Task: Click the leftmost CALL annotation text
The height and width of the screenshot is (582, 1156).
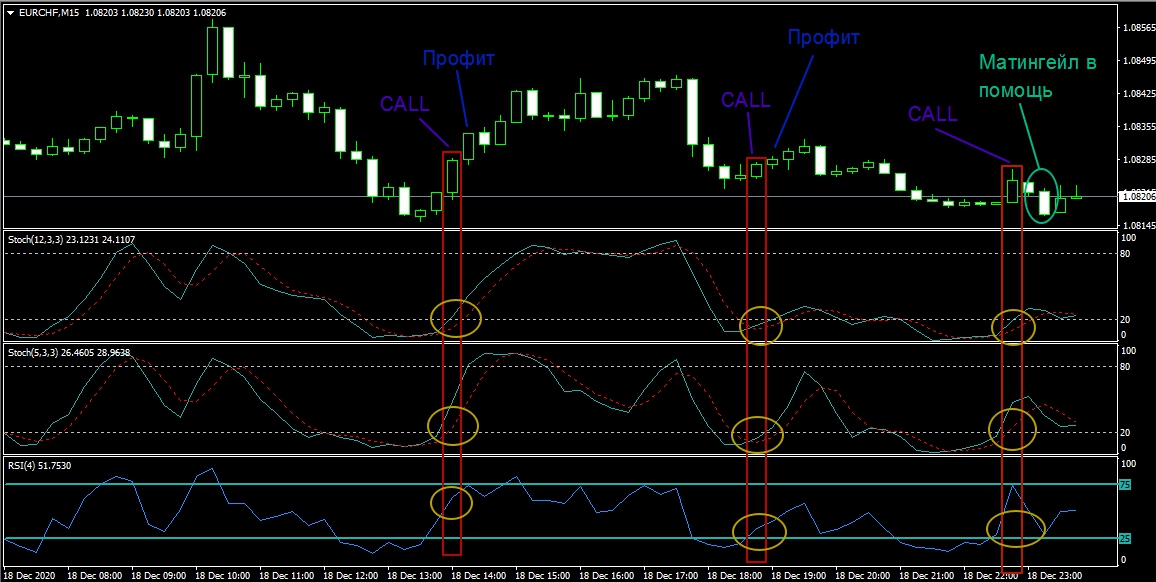Action: pos(404,103)
